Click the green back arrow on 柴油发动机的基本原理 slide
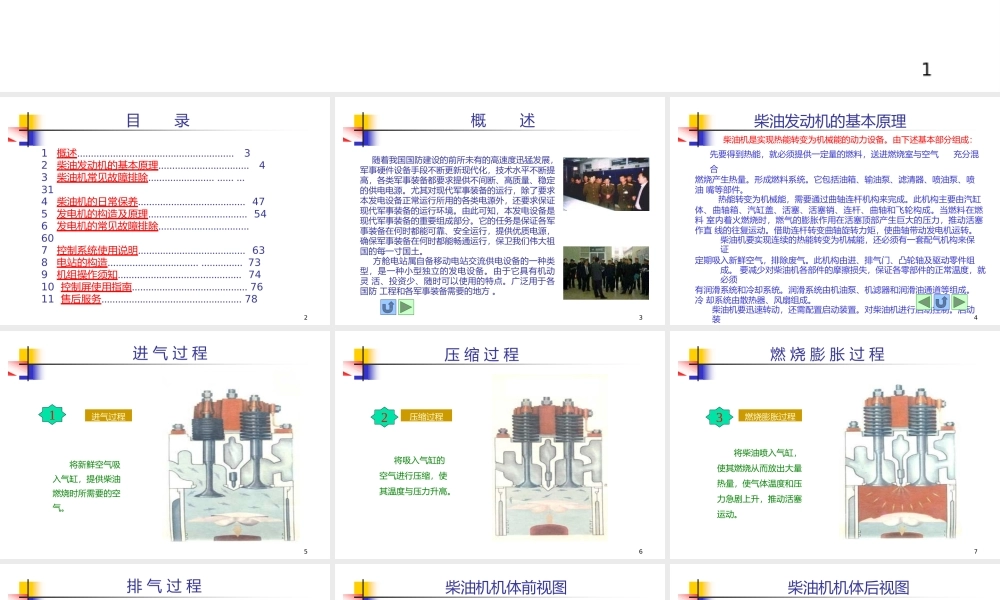 click(x=923, y=302)
